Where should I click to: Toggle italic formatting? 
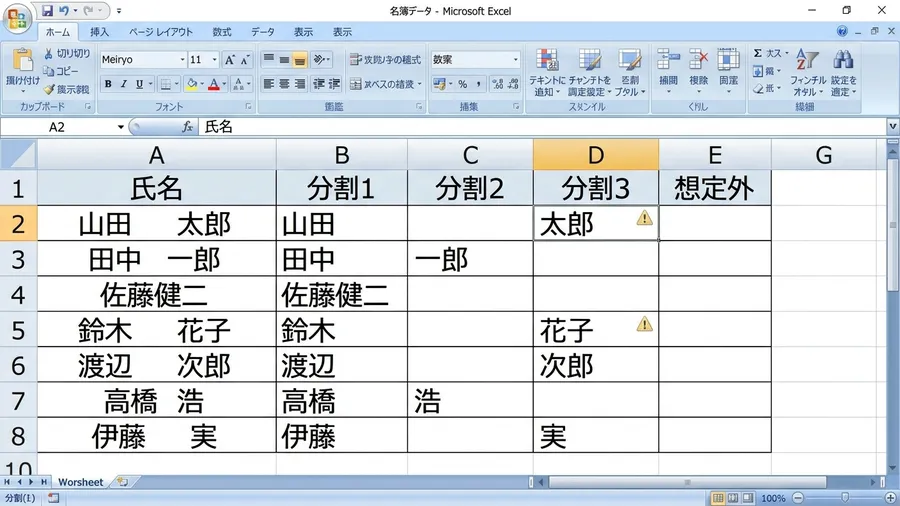123,84
